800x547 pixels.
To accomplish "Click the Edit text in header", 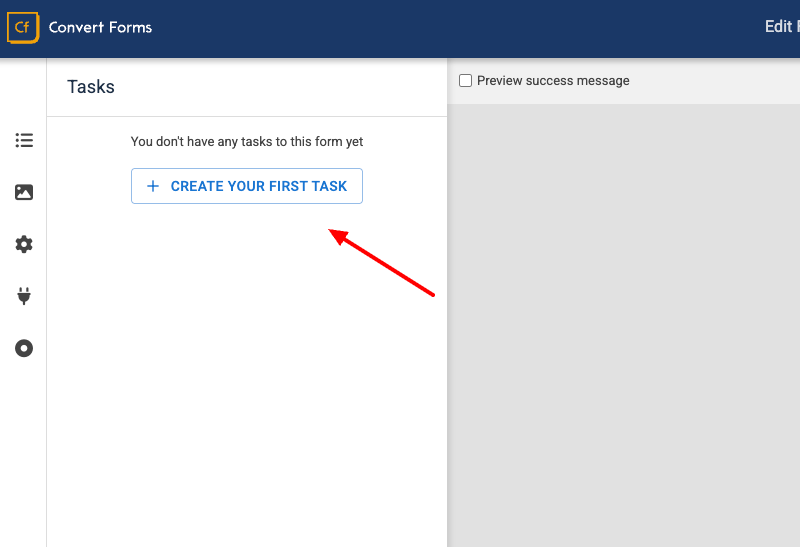I will (x=778, y=27).
